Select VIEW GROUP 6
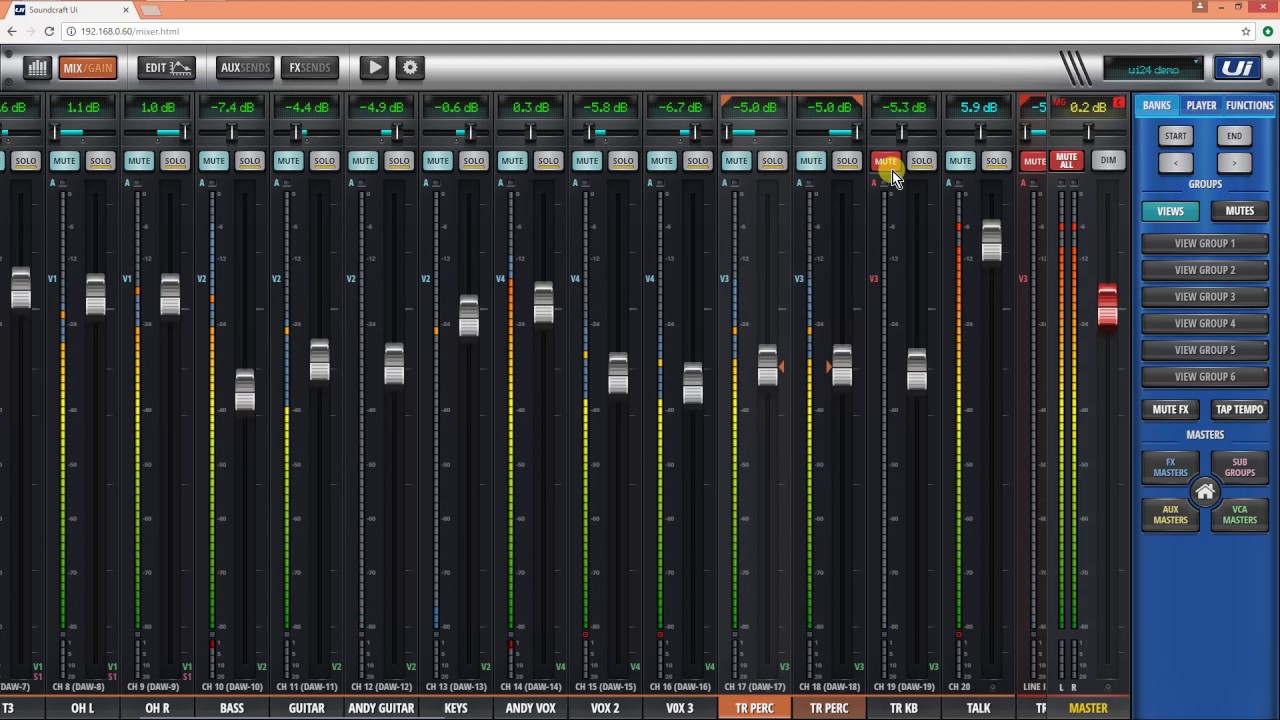This screenshot has height=720, width=1280. 1205,377
